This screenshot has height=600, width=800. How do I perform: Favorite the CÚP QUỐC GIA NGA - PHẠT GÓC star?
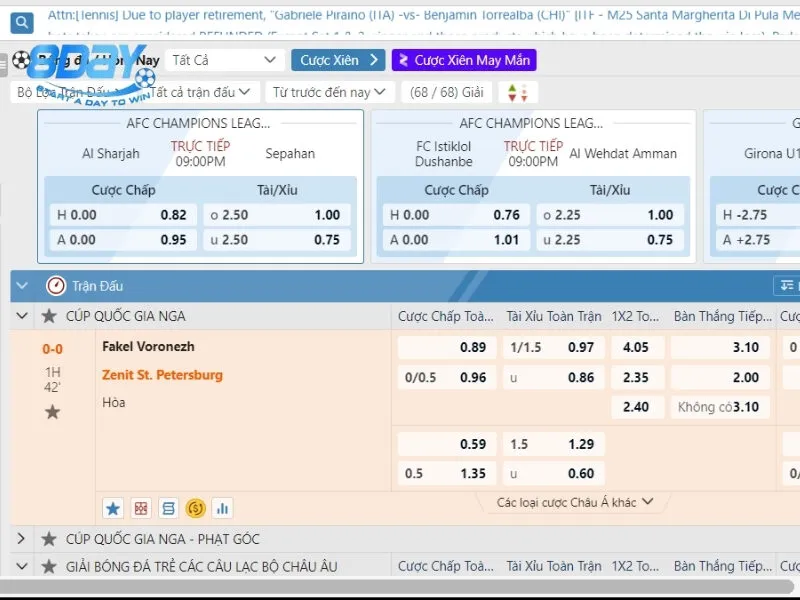click(49, 539)
